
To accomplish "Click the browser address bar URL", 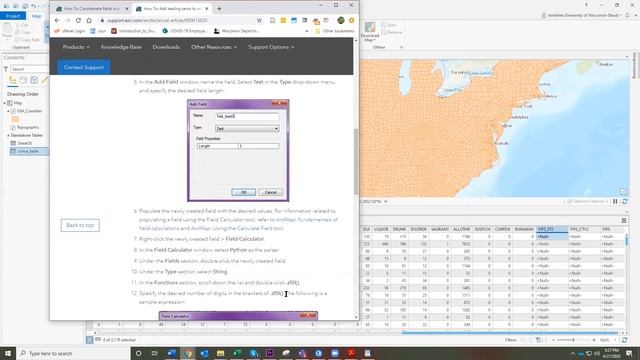I will click(x=157, y=20).
